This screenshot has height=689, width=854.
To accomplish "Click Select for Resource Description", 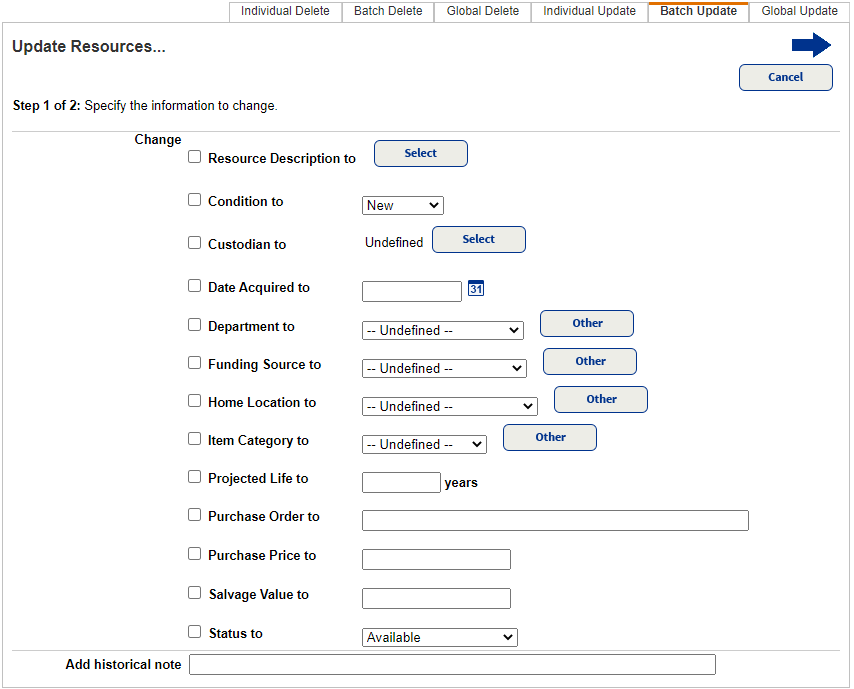I will pos(420,153).
